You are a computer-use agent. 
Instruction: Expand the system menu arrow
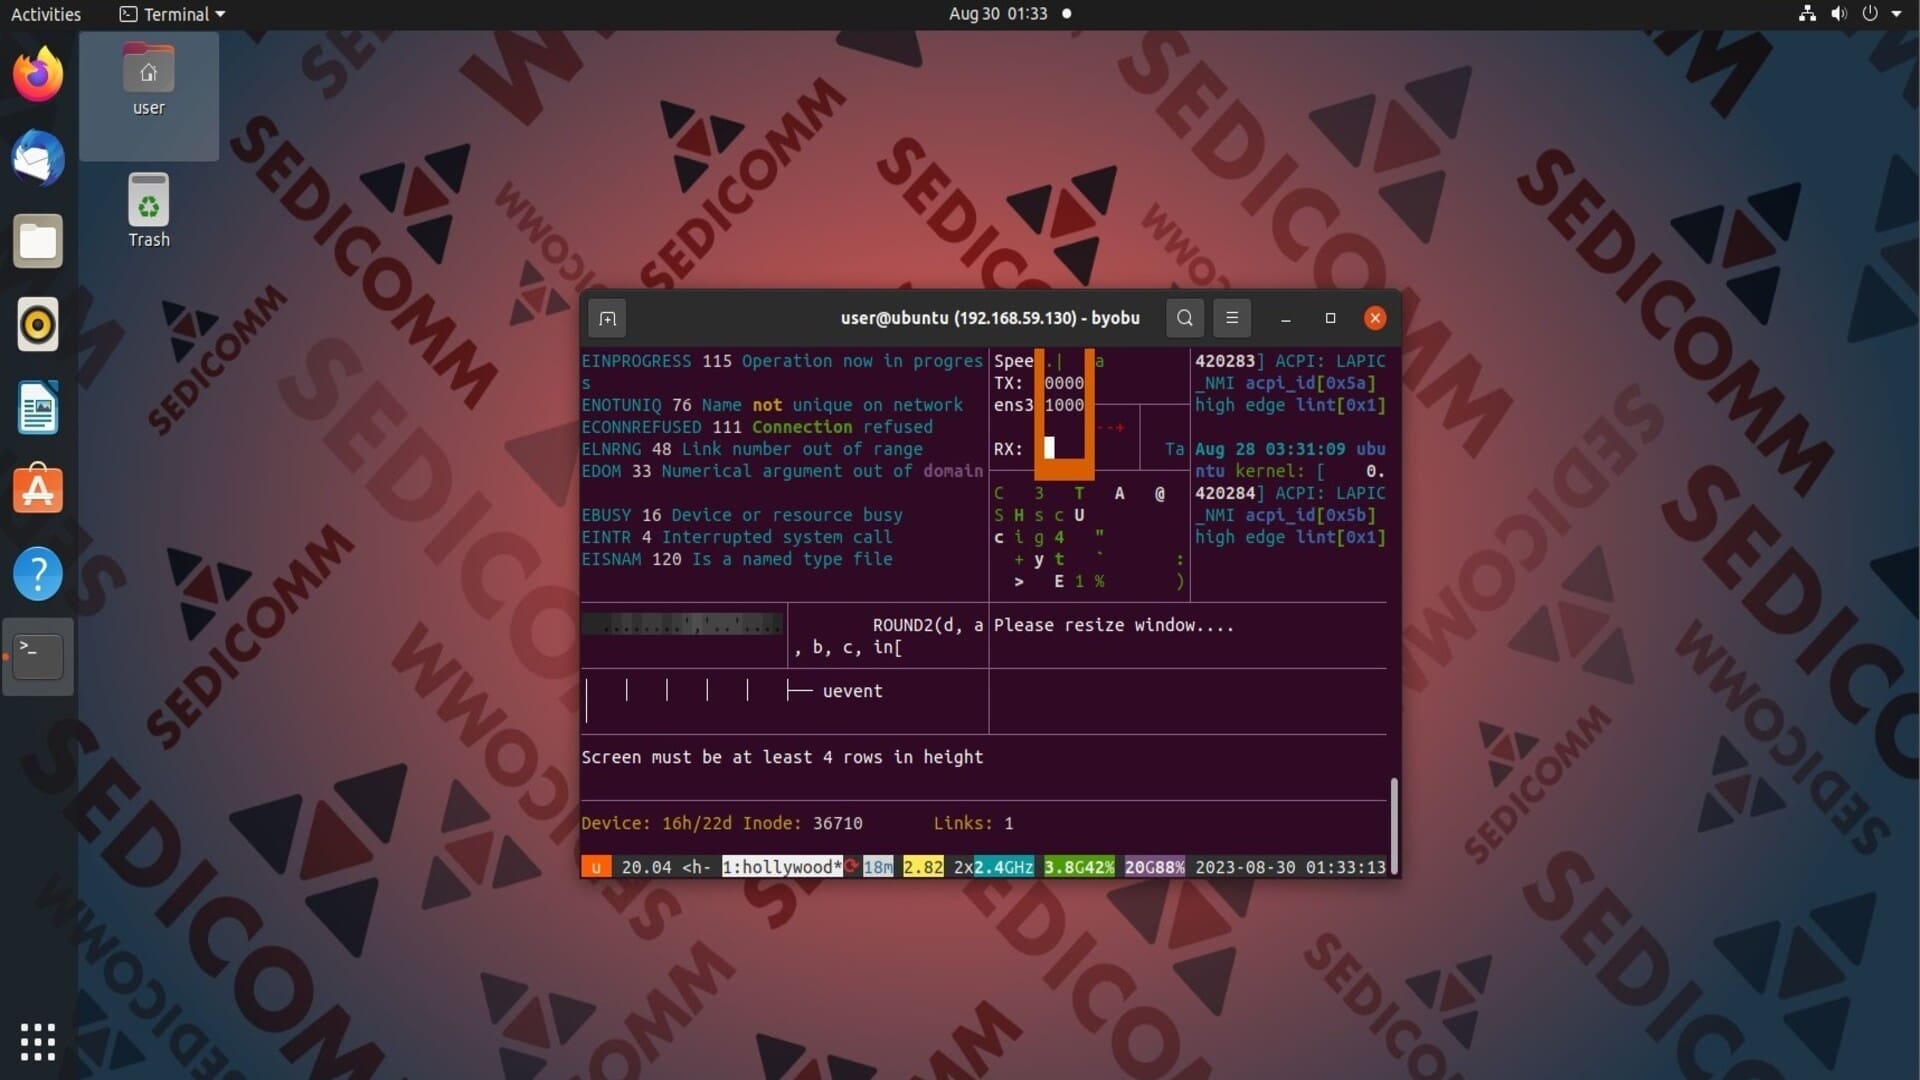click(x=1896, y=14)
